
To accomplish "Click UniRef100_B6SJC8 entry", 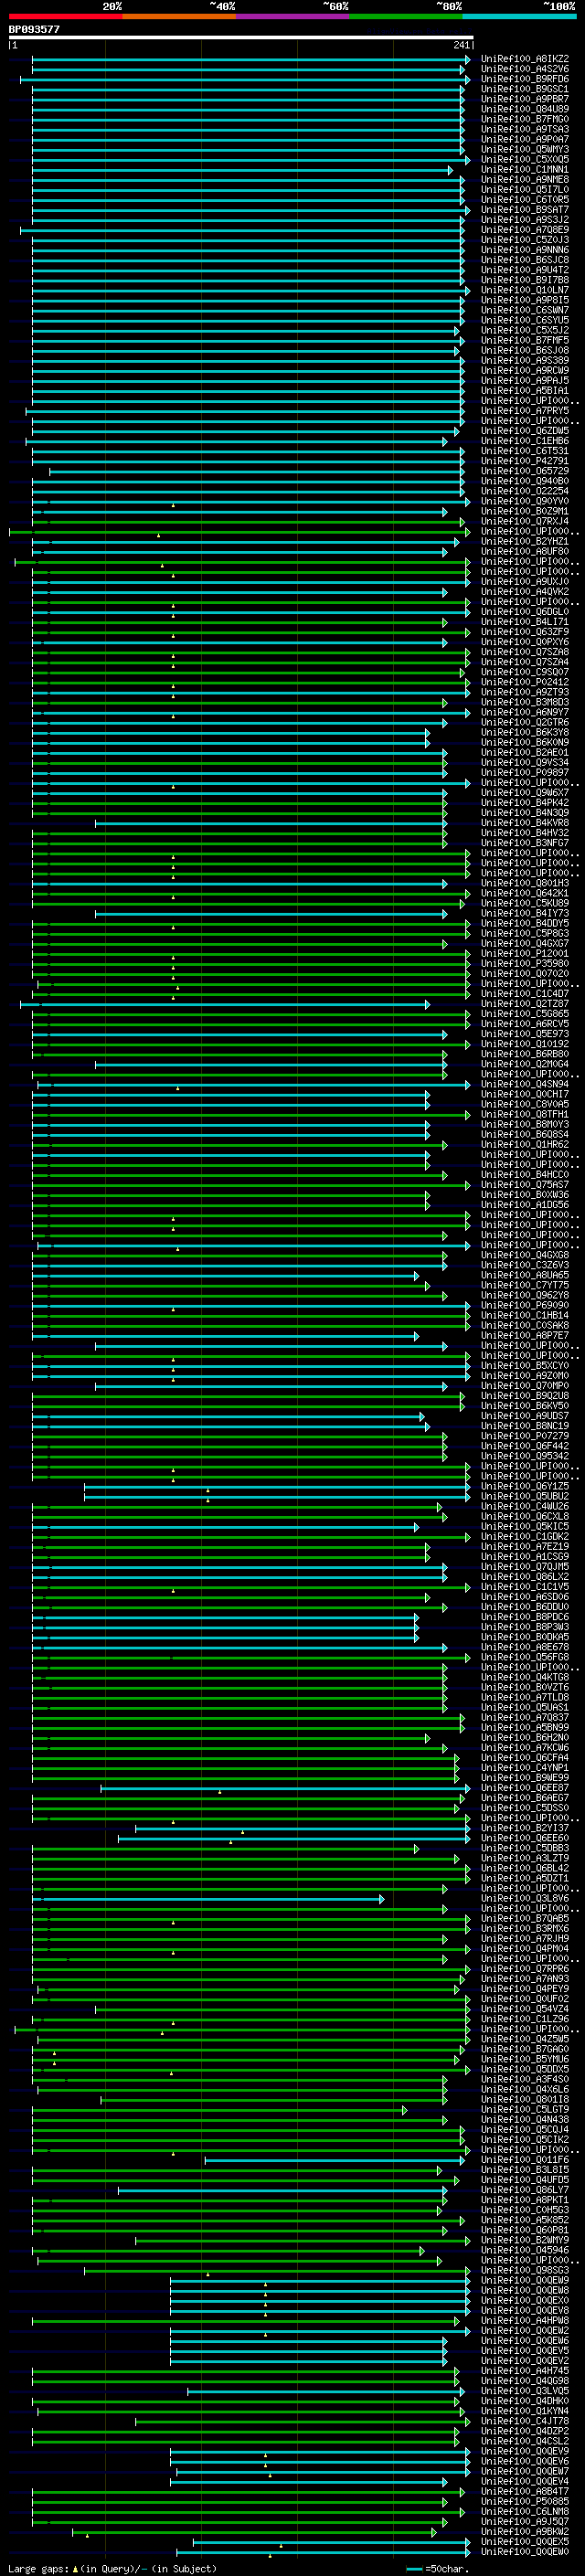I will (525, 260).
